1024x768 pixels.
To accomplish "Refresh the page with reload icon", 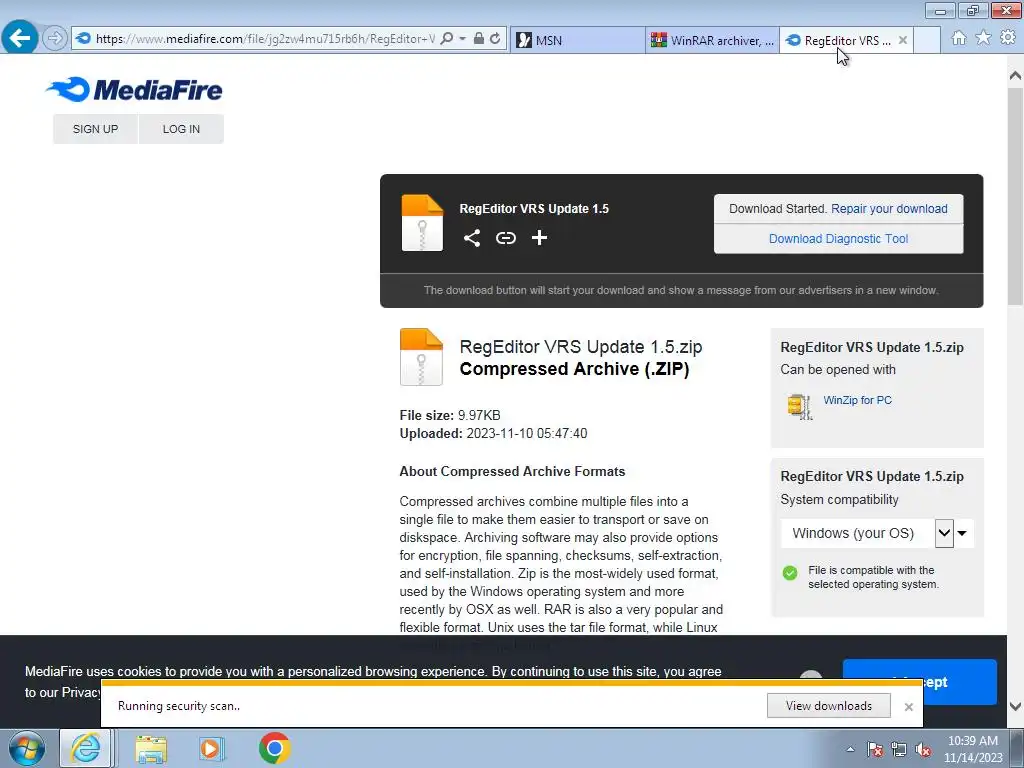I will [x=496, y=39].
